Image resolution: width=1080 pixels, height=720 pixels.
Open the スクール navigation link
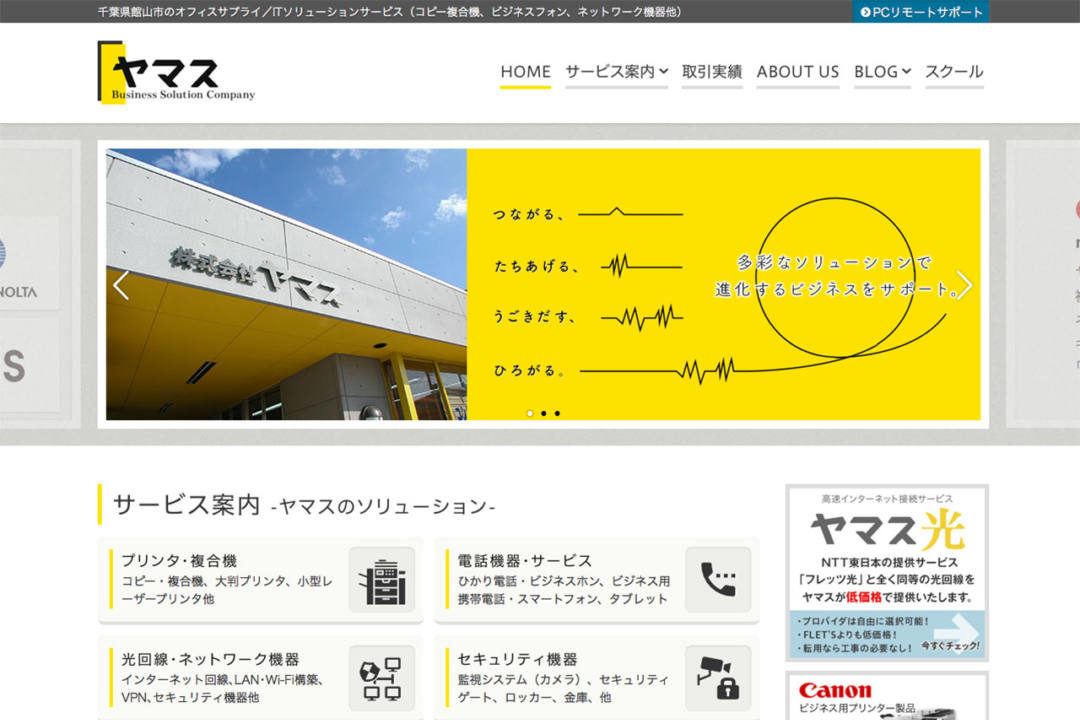(x=953, y=72)
